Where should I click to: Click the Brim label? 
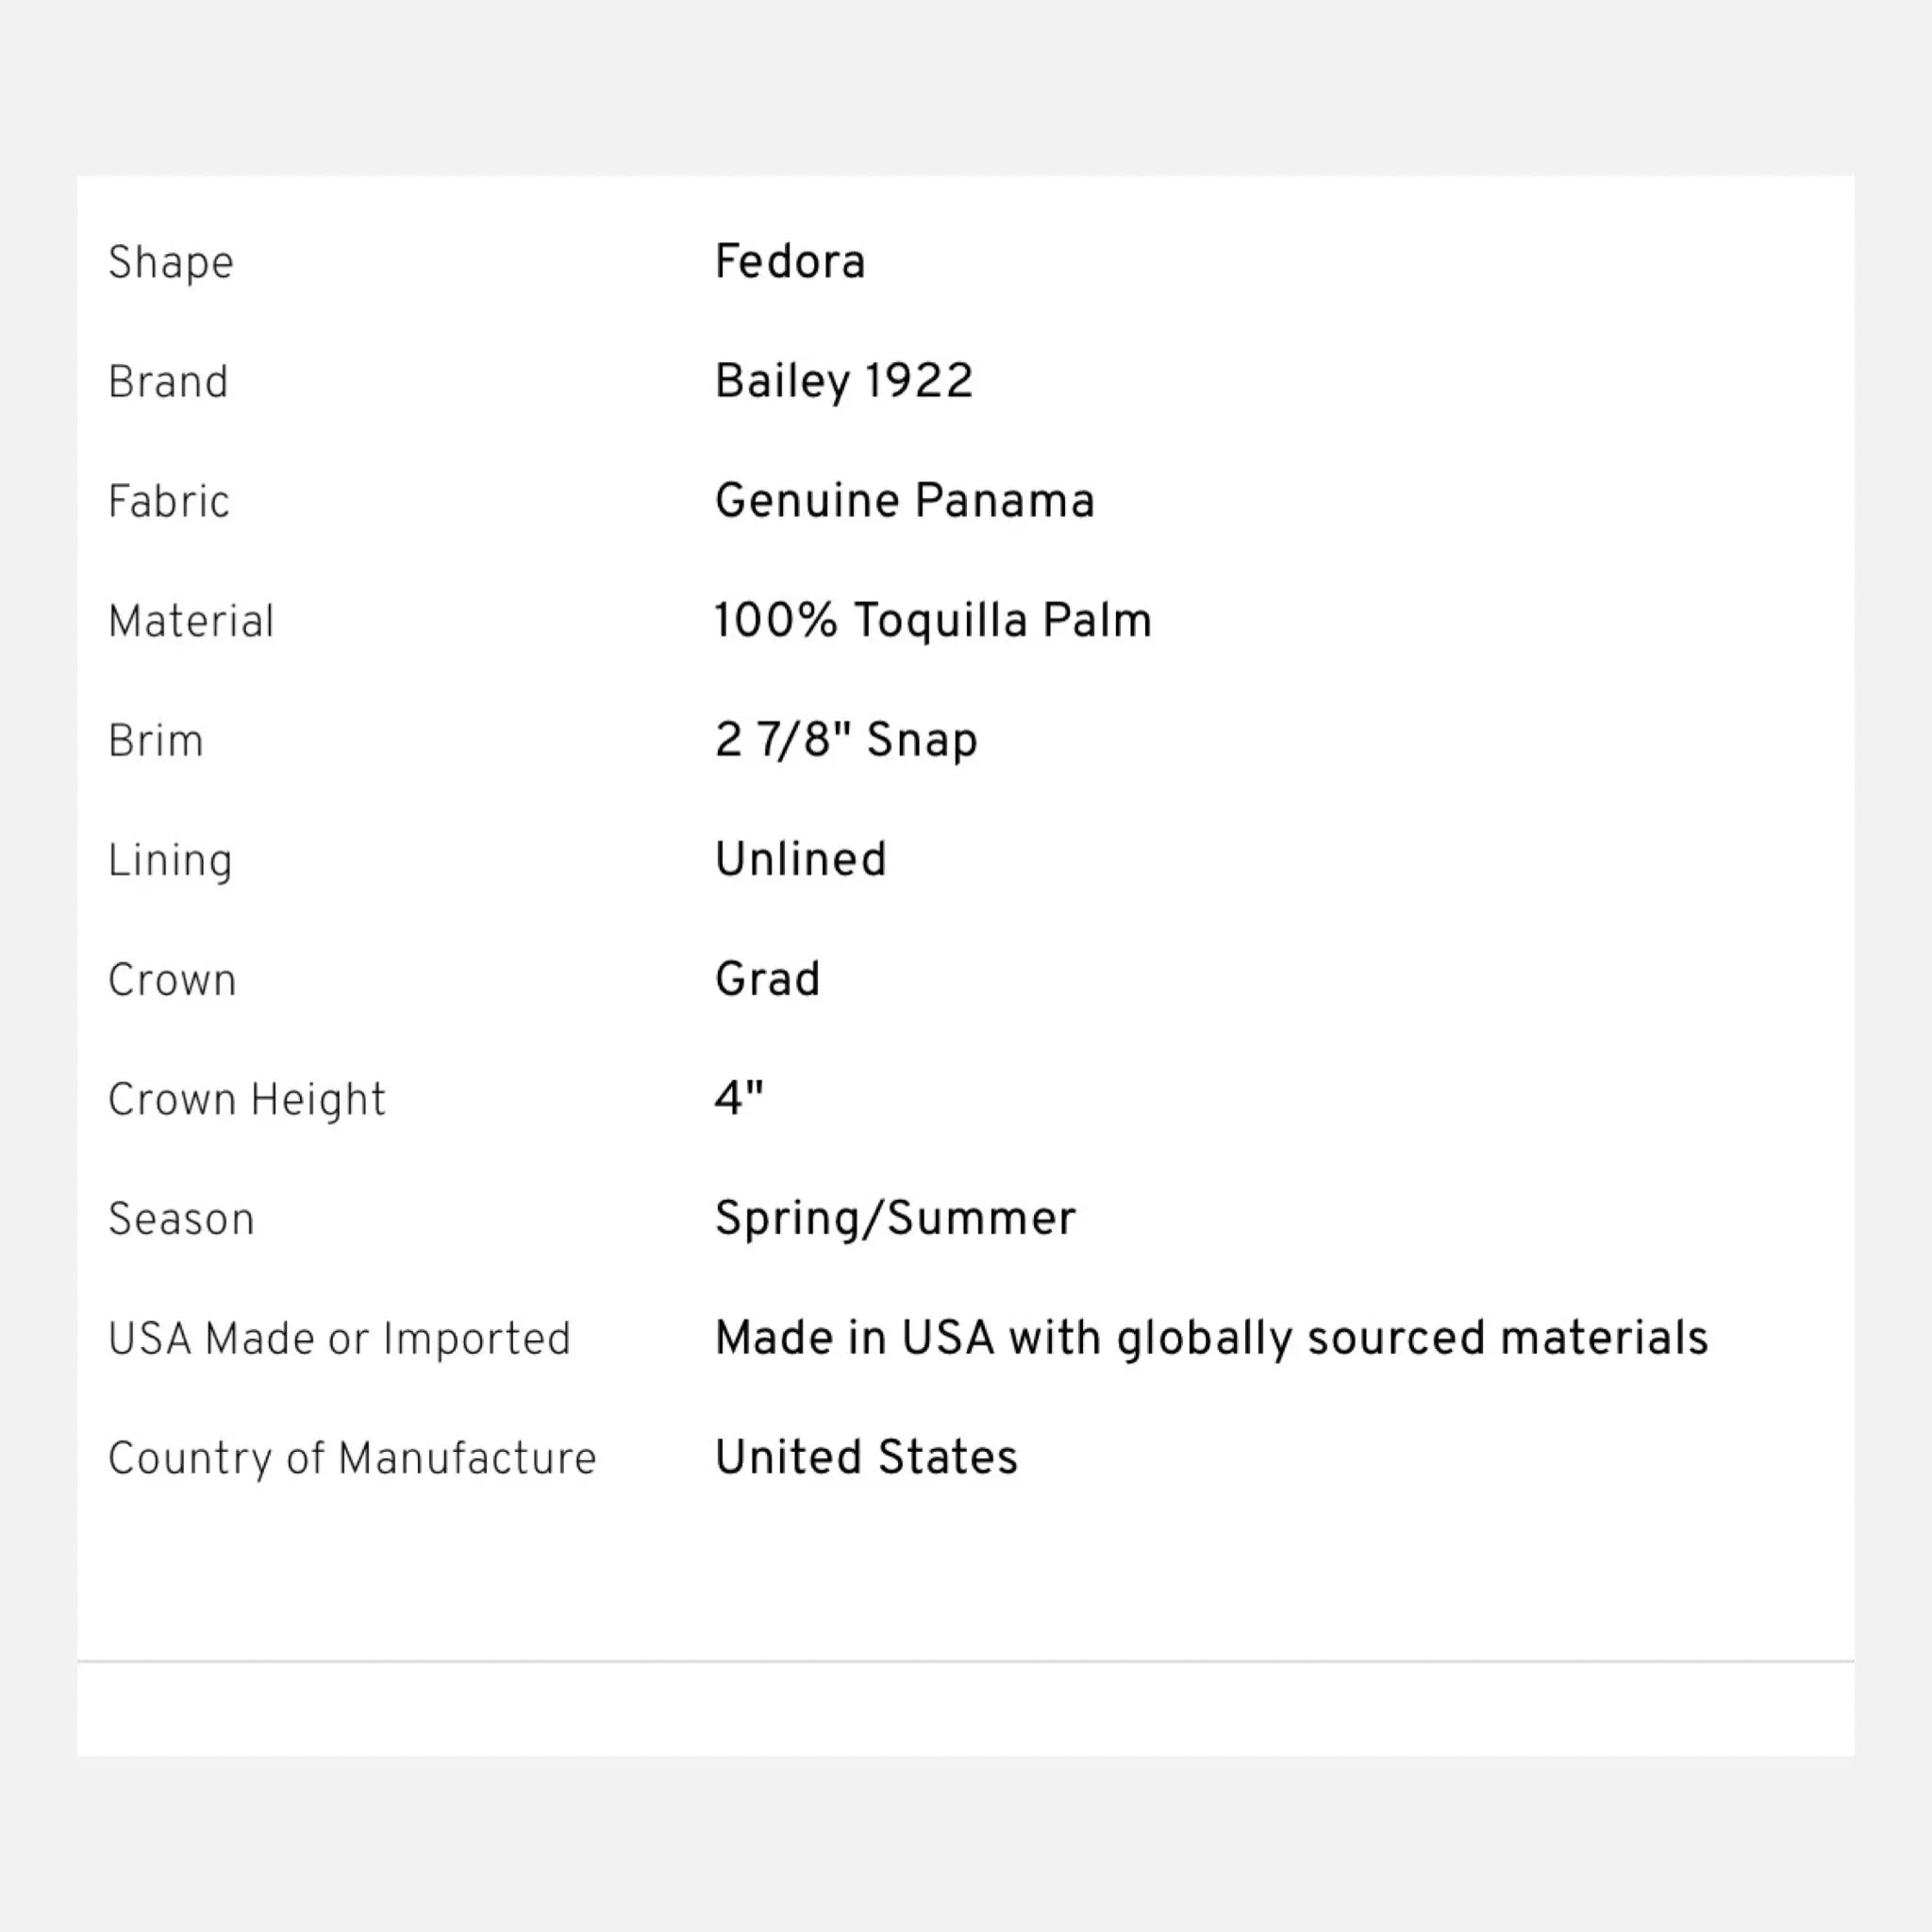pos(156,741)
